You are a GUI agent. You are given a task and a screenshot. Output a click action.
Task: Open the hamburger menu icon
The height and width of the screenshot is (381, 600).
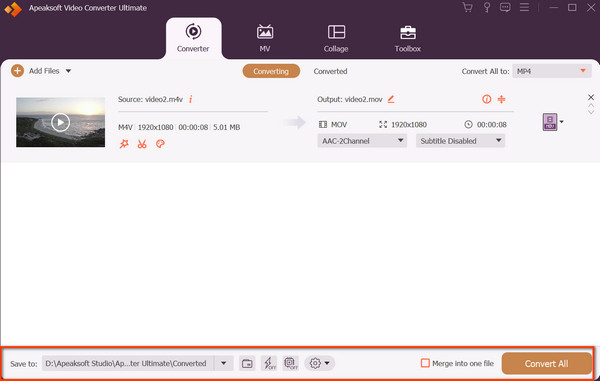point(524,7)
